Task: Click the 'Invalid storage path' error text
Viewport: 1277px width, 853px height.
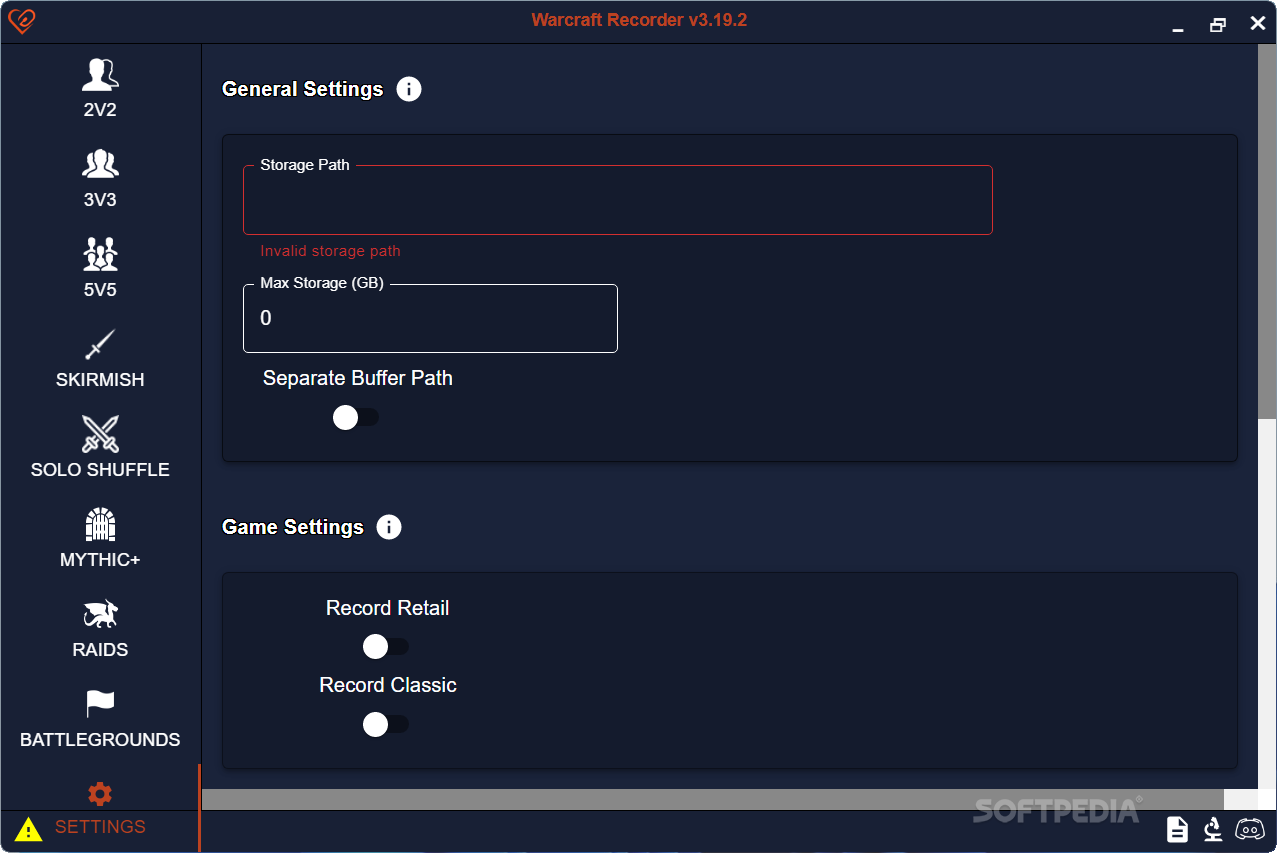Action: click(330, 251)
